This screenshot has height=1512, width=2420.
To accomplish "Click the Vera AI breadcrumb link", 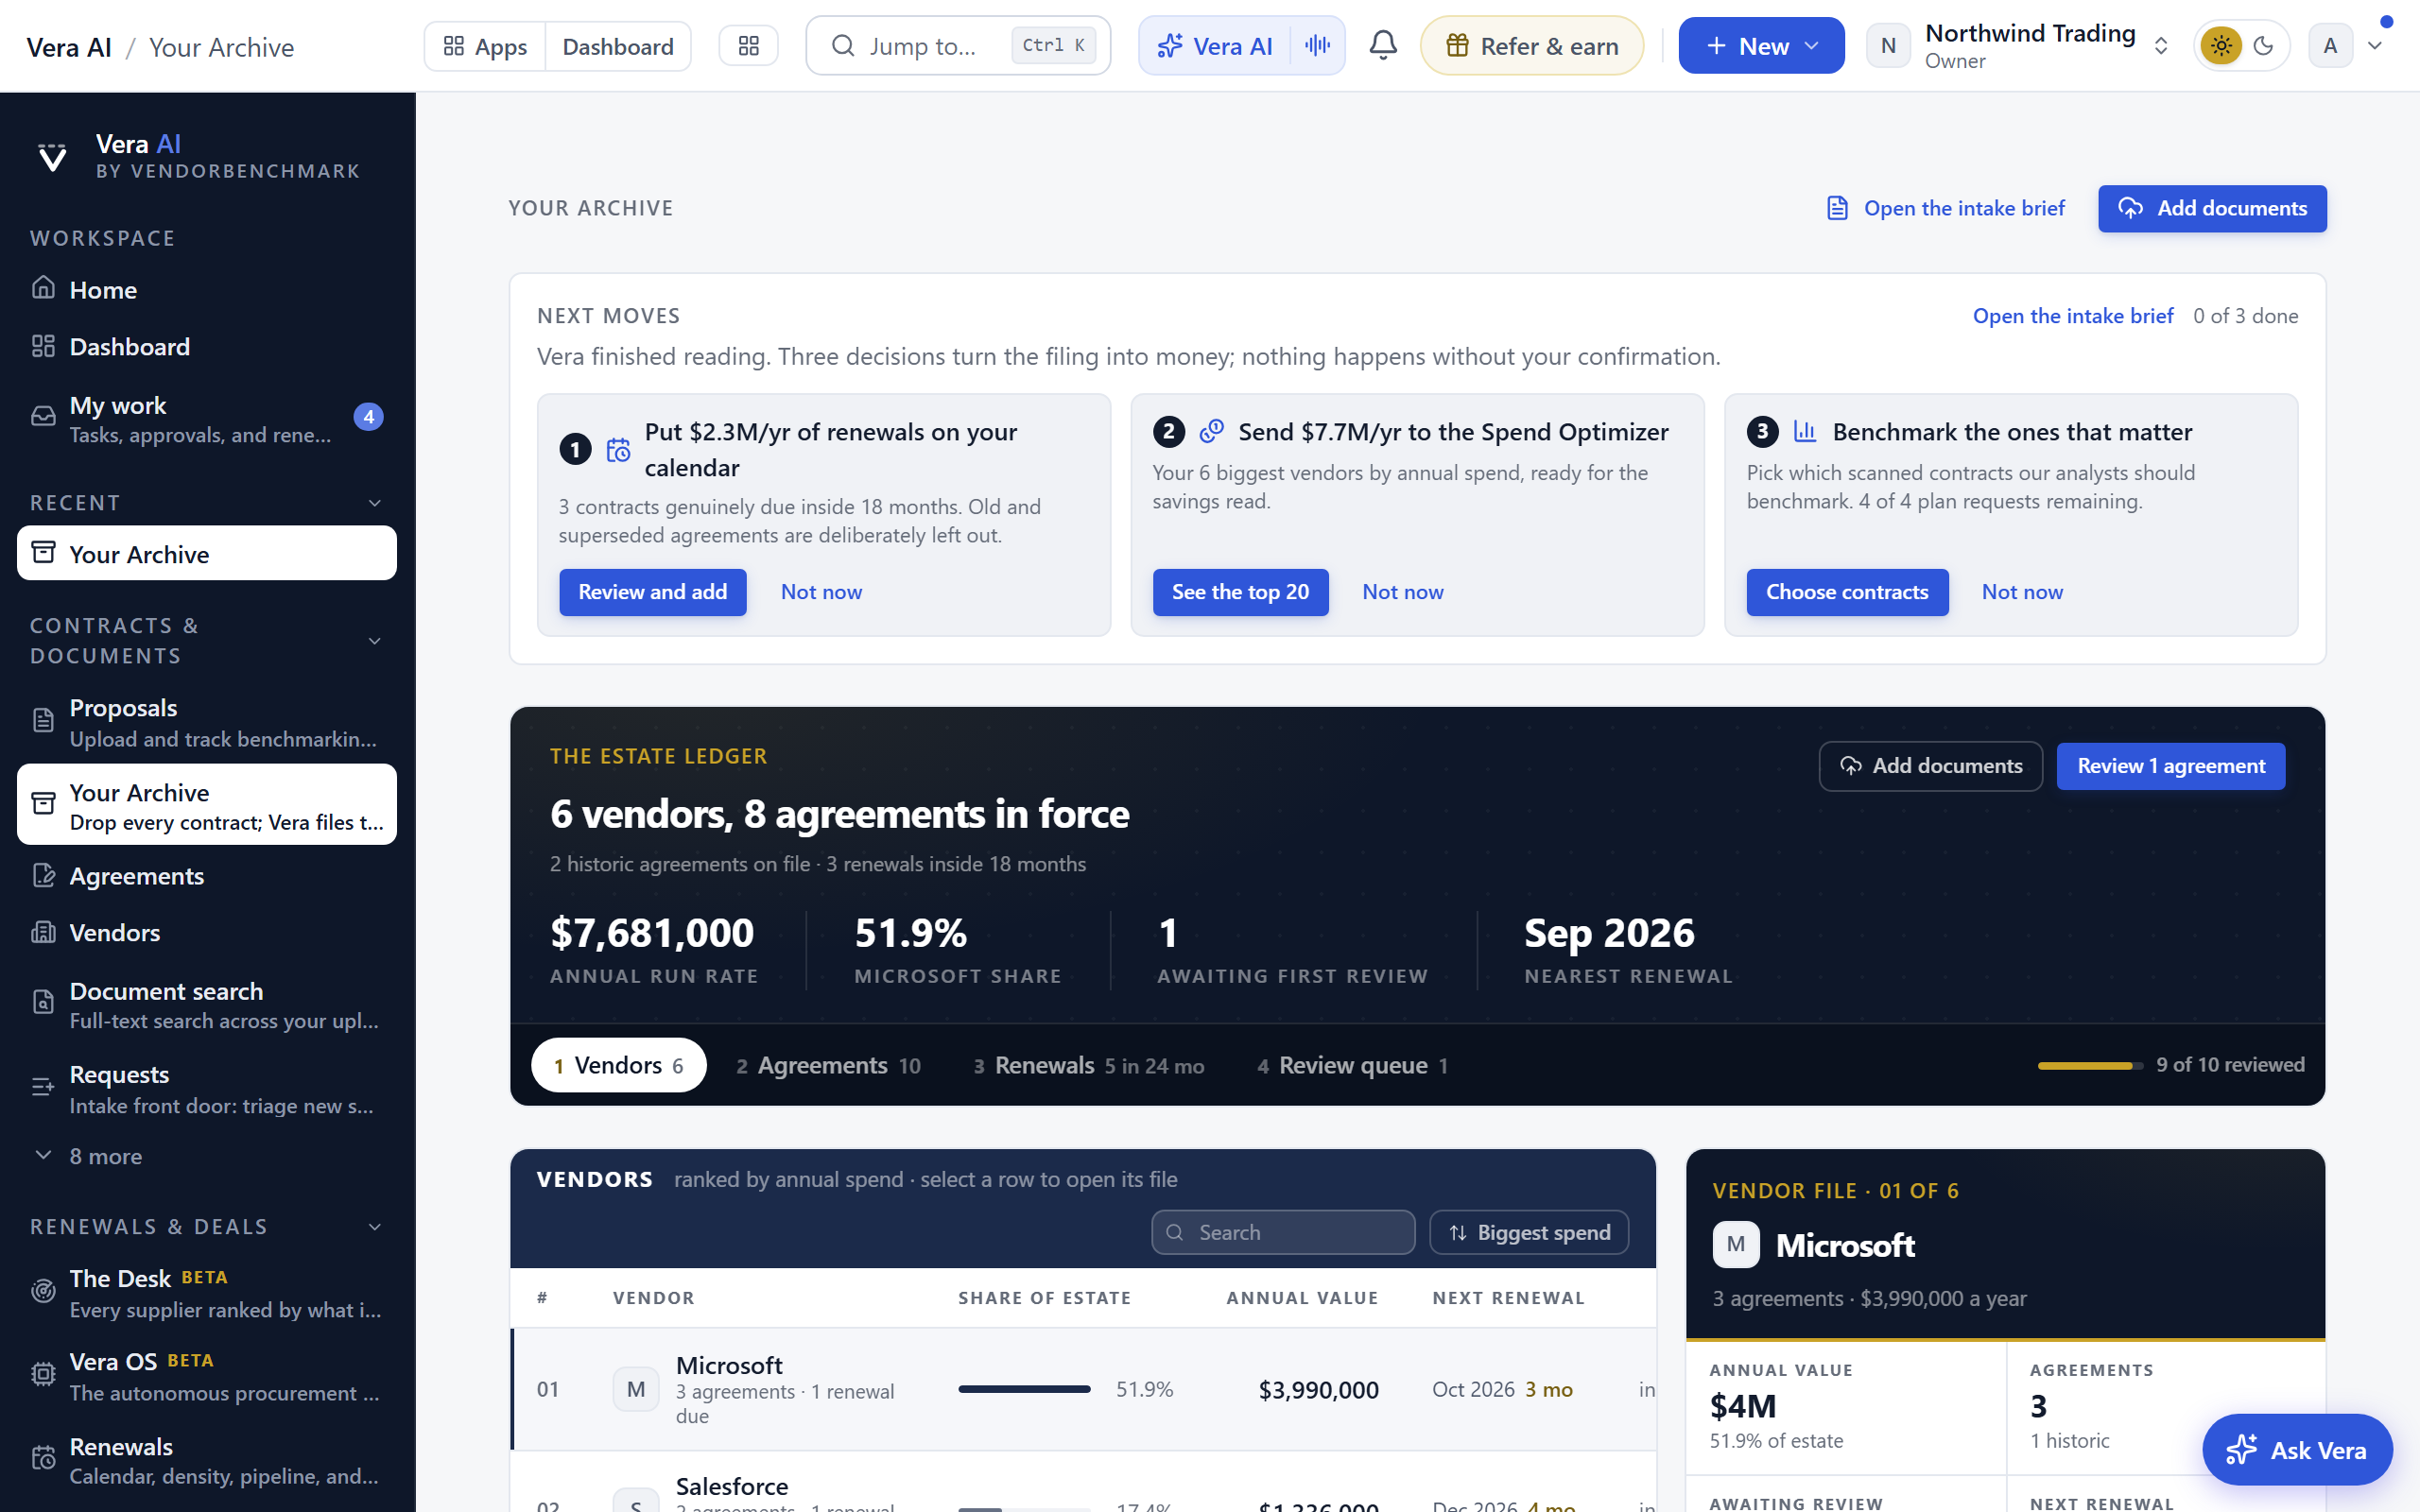I will coord(69,47).
